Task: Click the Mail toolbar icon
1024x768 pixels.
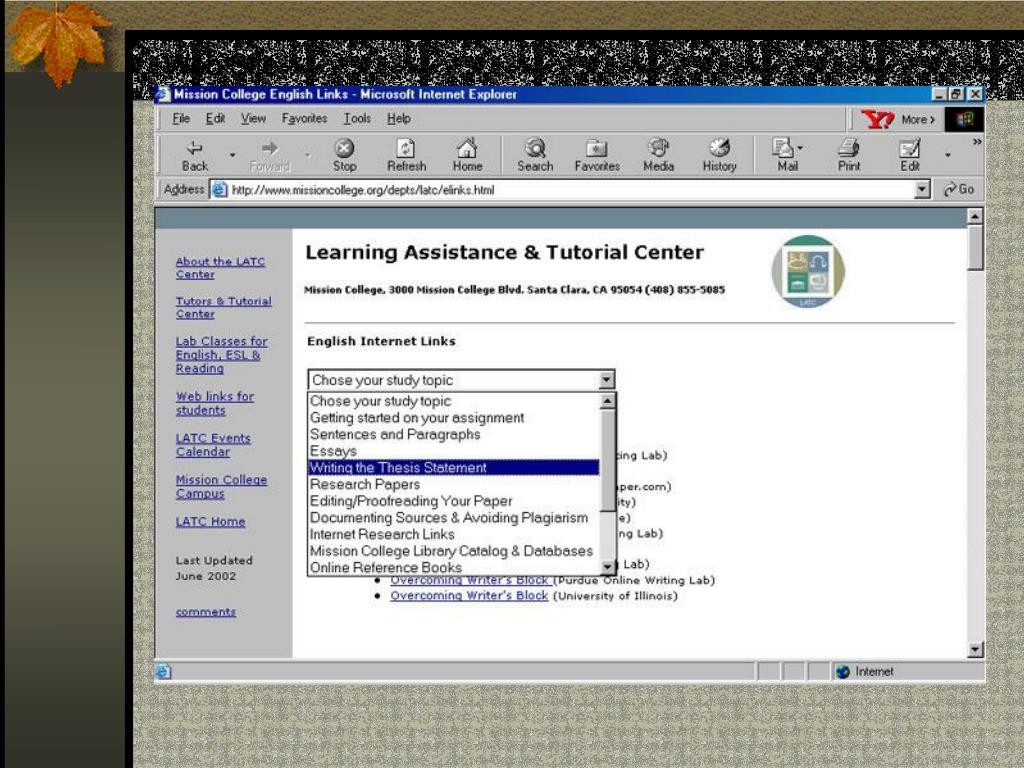Action: pos(782,148)
